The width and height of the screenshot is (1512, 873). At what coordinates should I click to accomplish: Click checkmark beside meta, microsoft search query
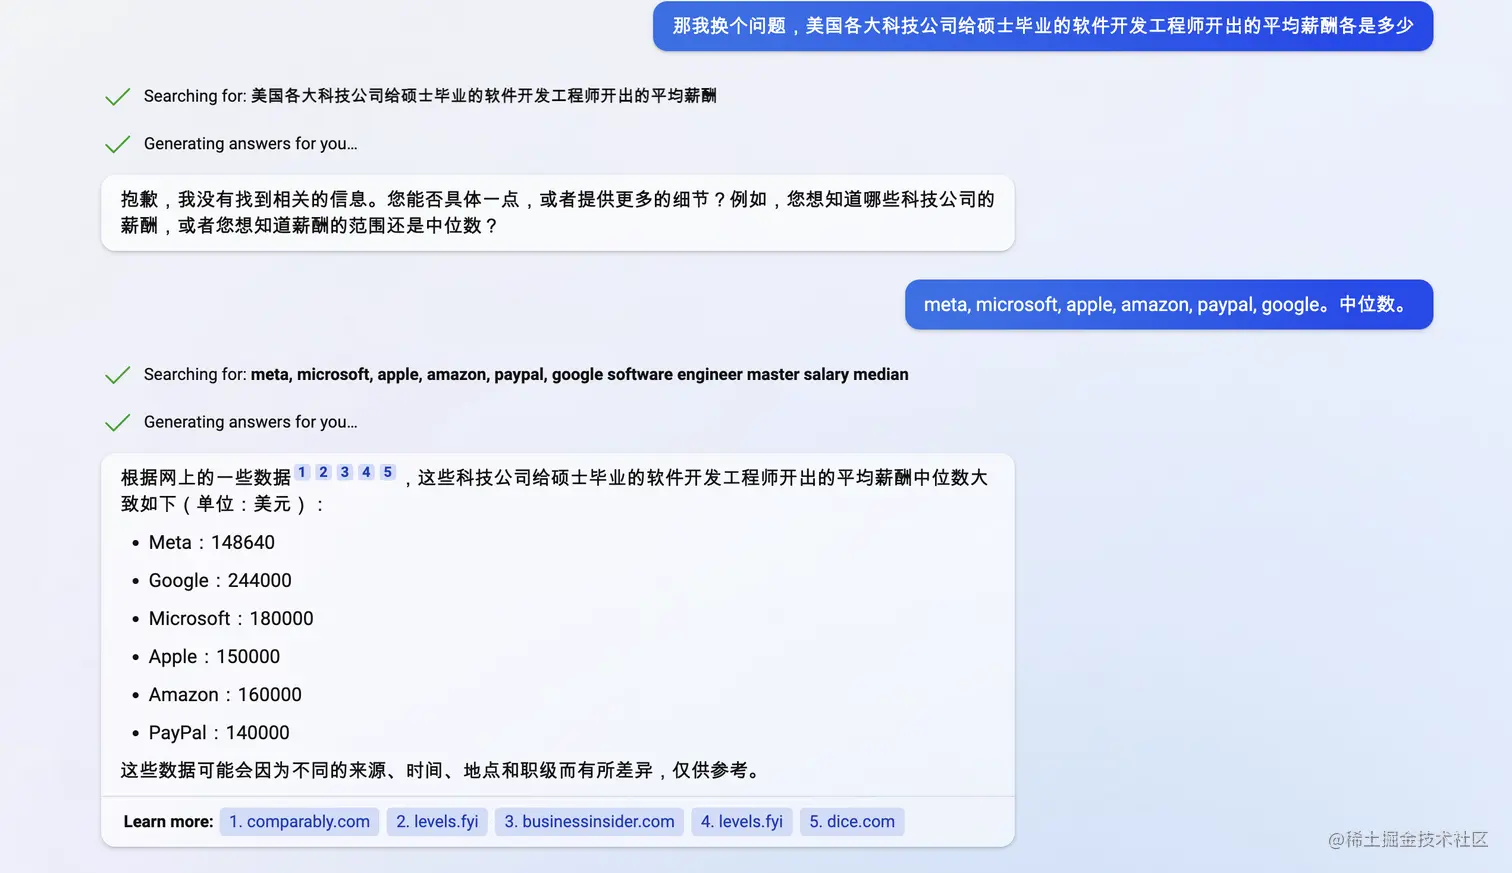pos(118,374)
